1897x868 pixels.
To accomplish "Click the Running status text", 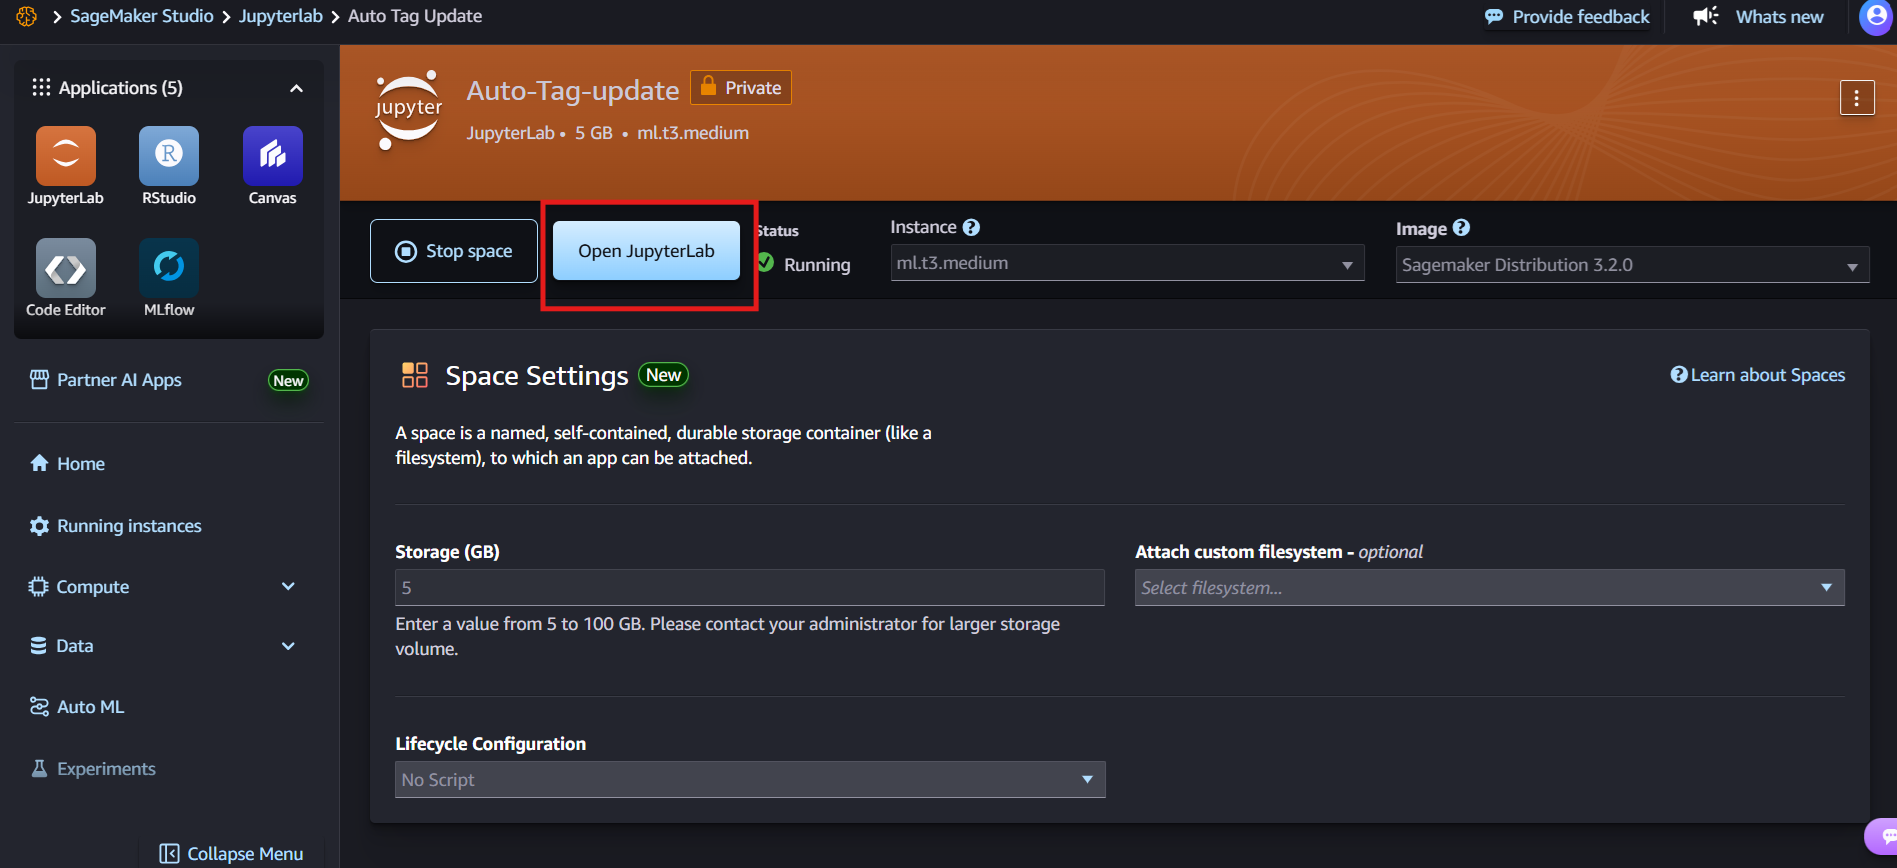I will pos(817,265).
